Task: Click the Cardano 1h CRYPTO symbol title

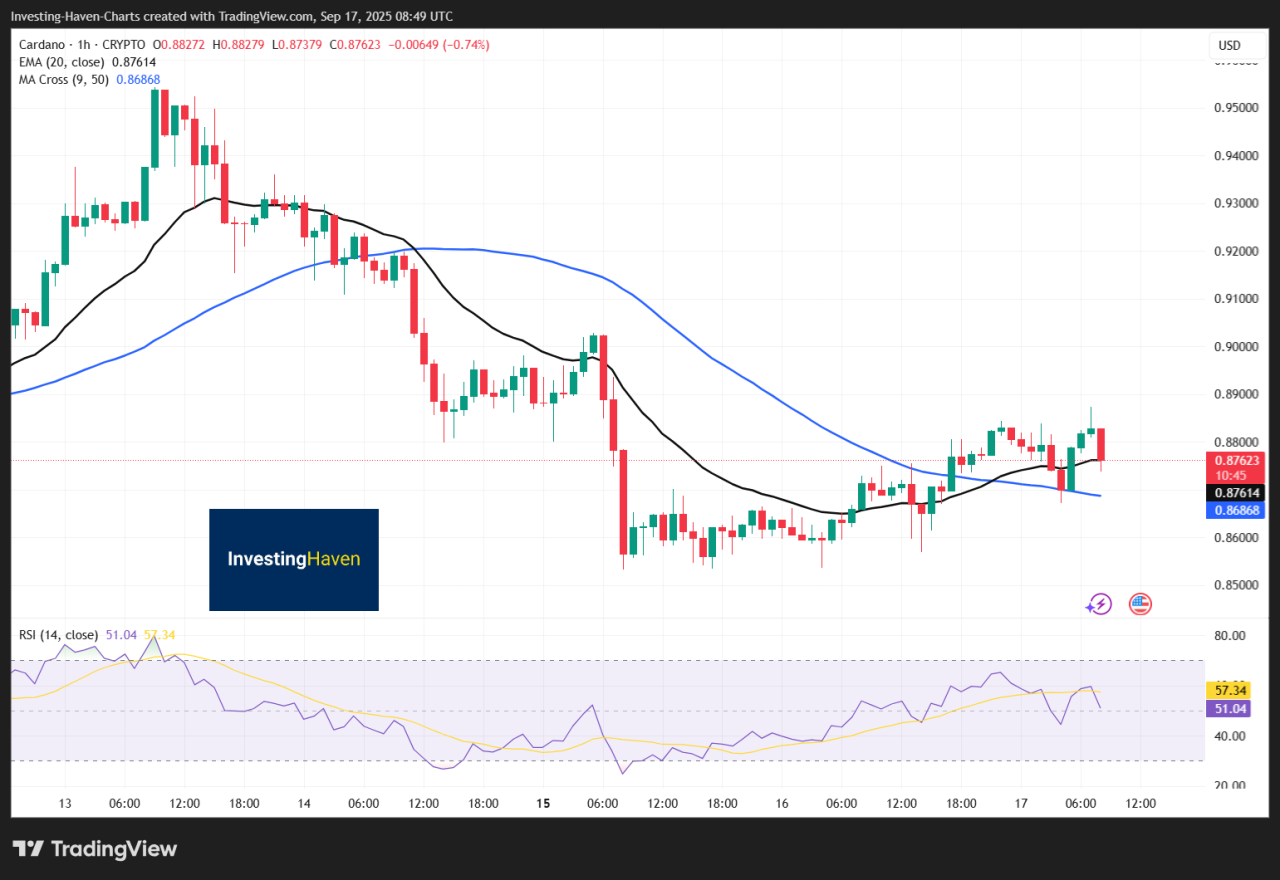Action: click(82, 45)
